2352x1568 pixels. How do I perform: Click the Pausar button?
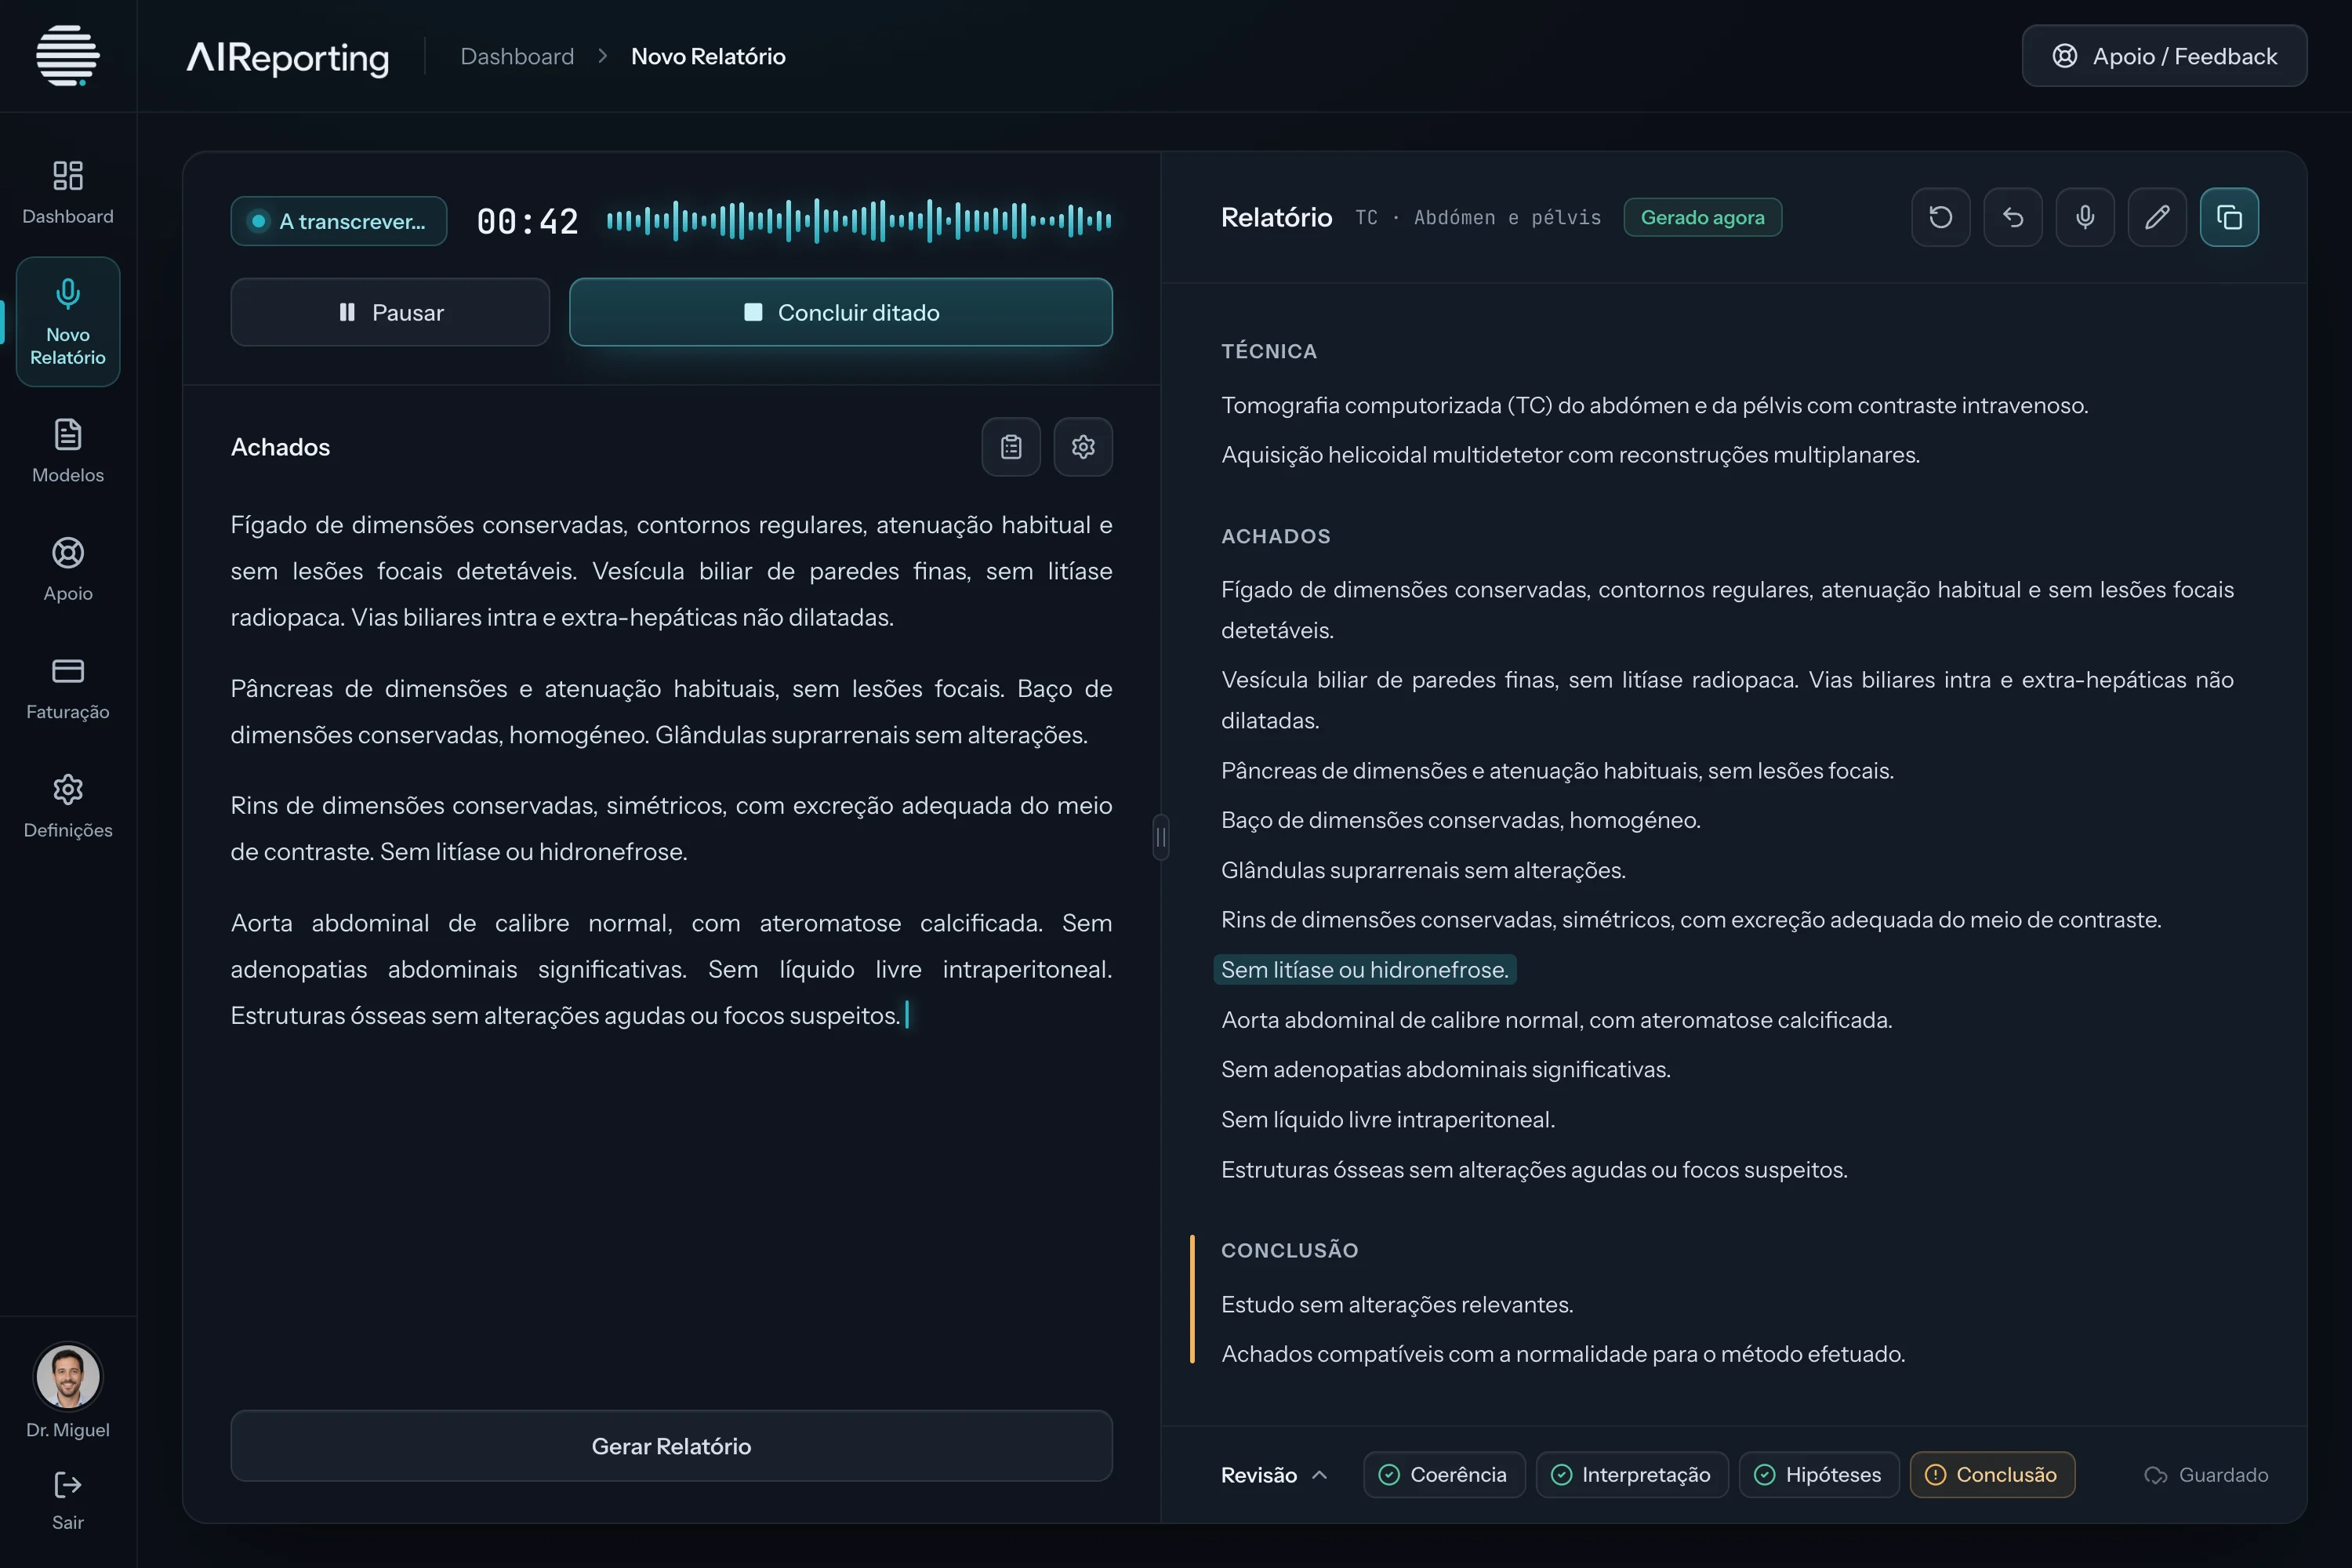point(390,312)
